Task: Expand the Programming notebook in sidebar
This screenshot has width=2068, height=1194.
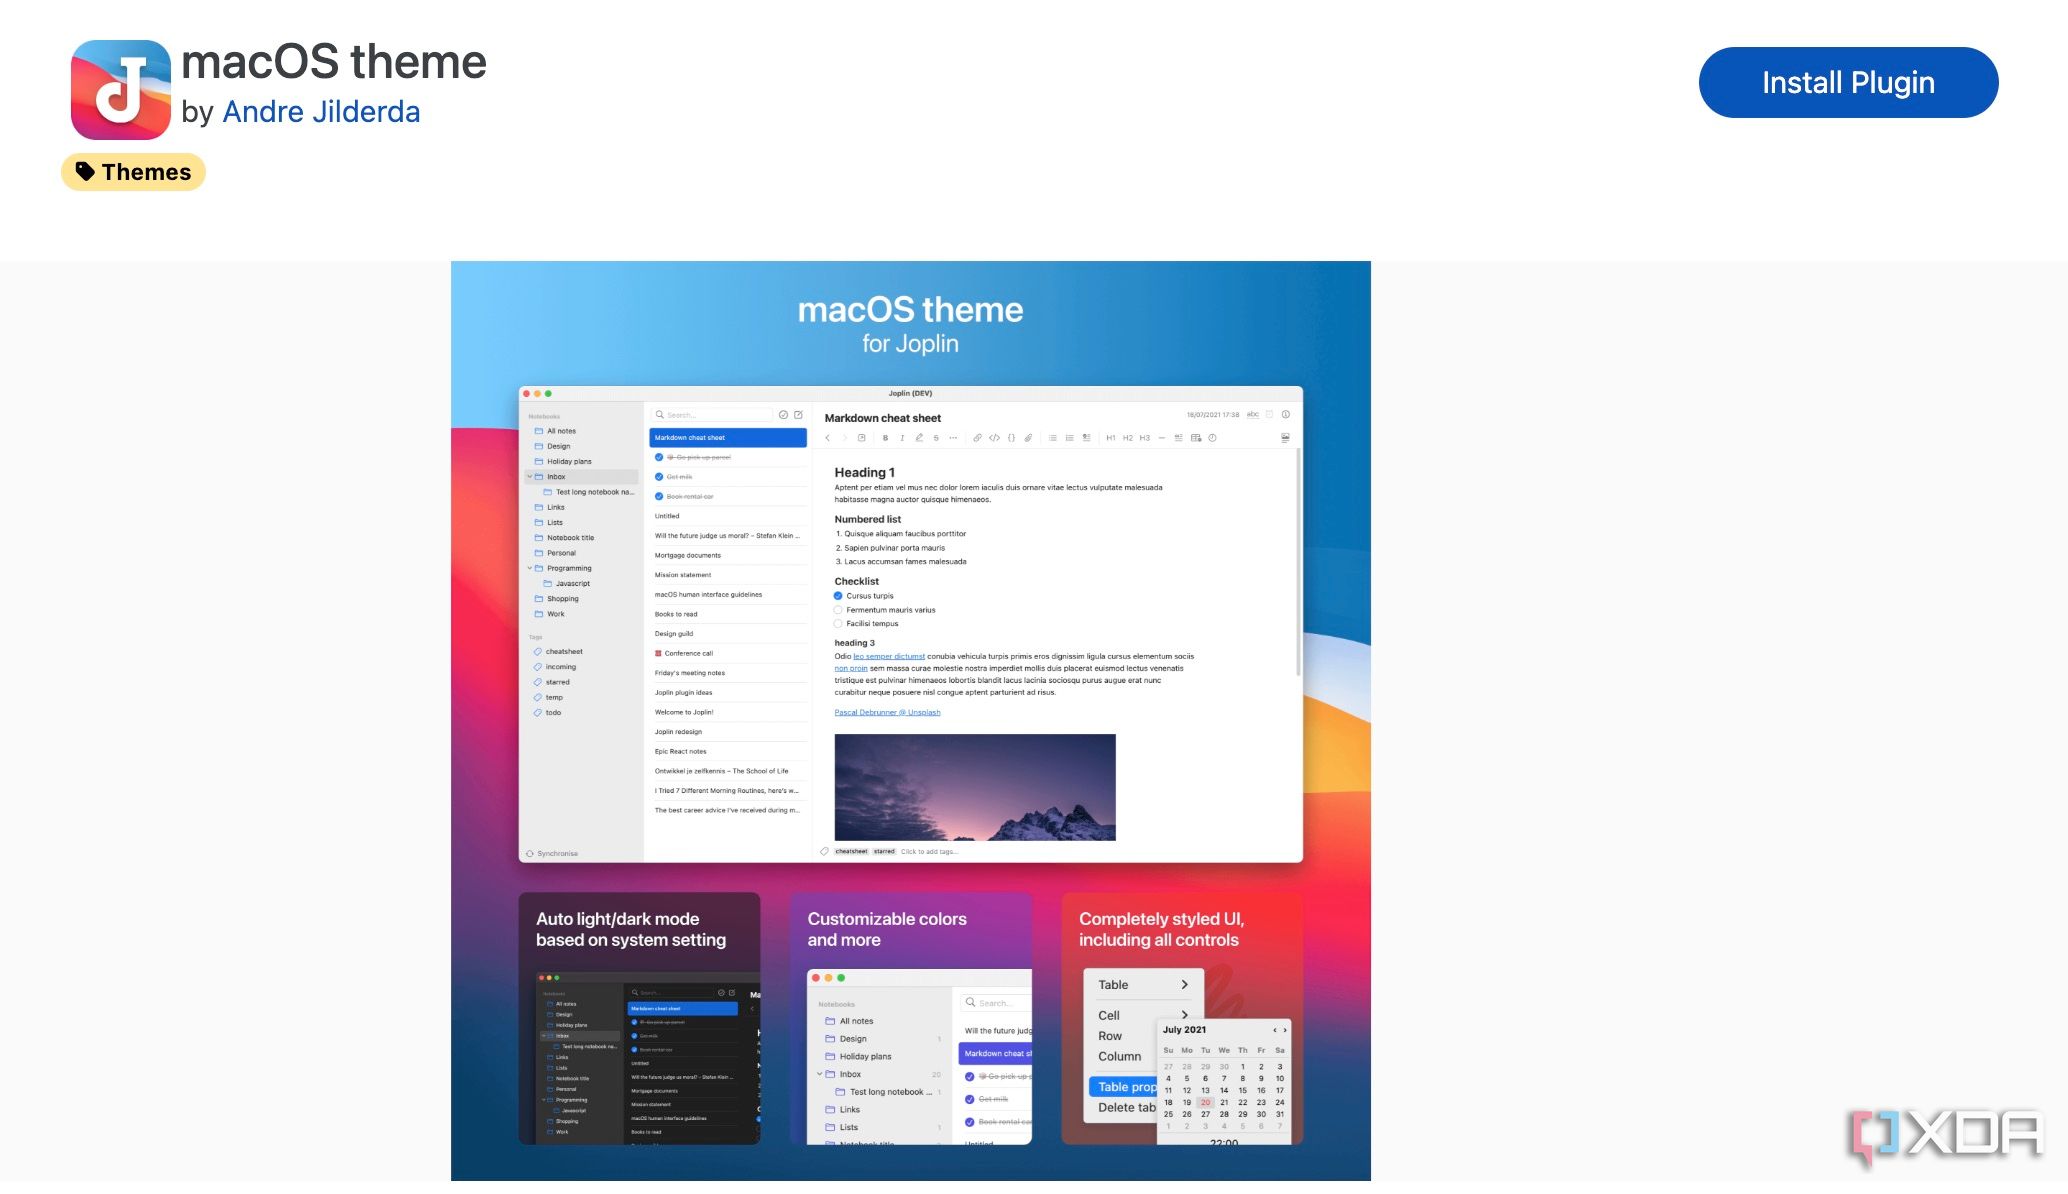Action: pyautogui.click(x=529, y=567)
